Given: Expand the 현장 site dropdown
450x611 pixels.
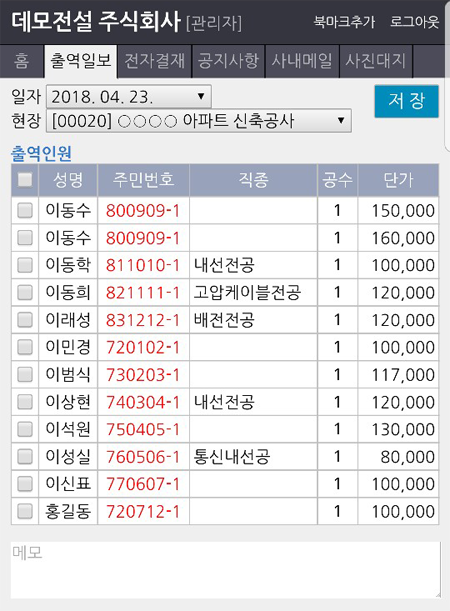Looking at the screenshot, I should pyautogui.click(x=199, y=120).
